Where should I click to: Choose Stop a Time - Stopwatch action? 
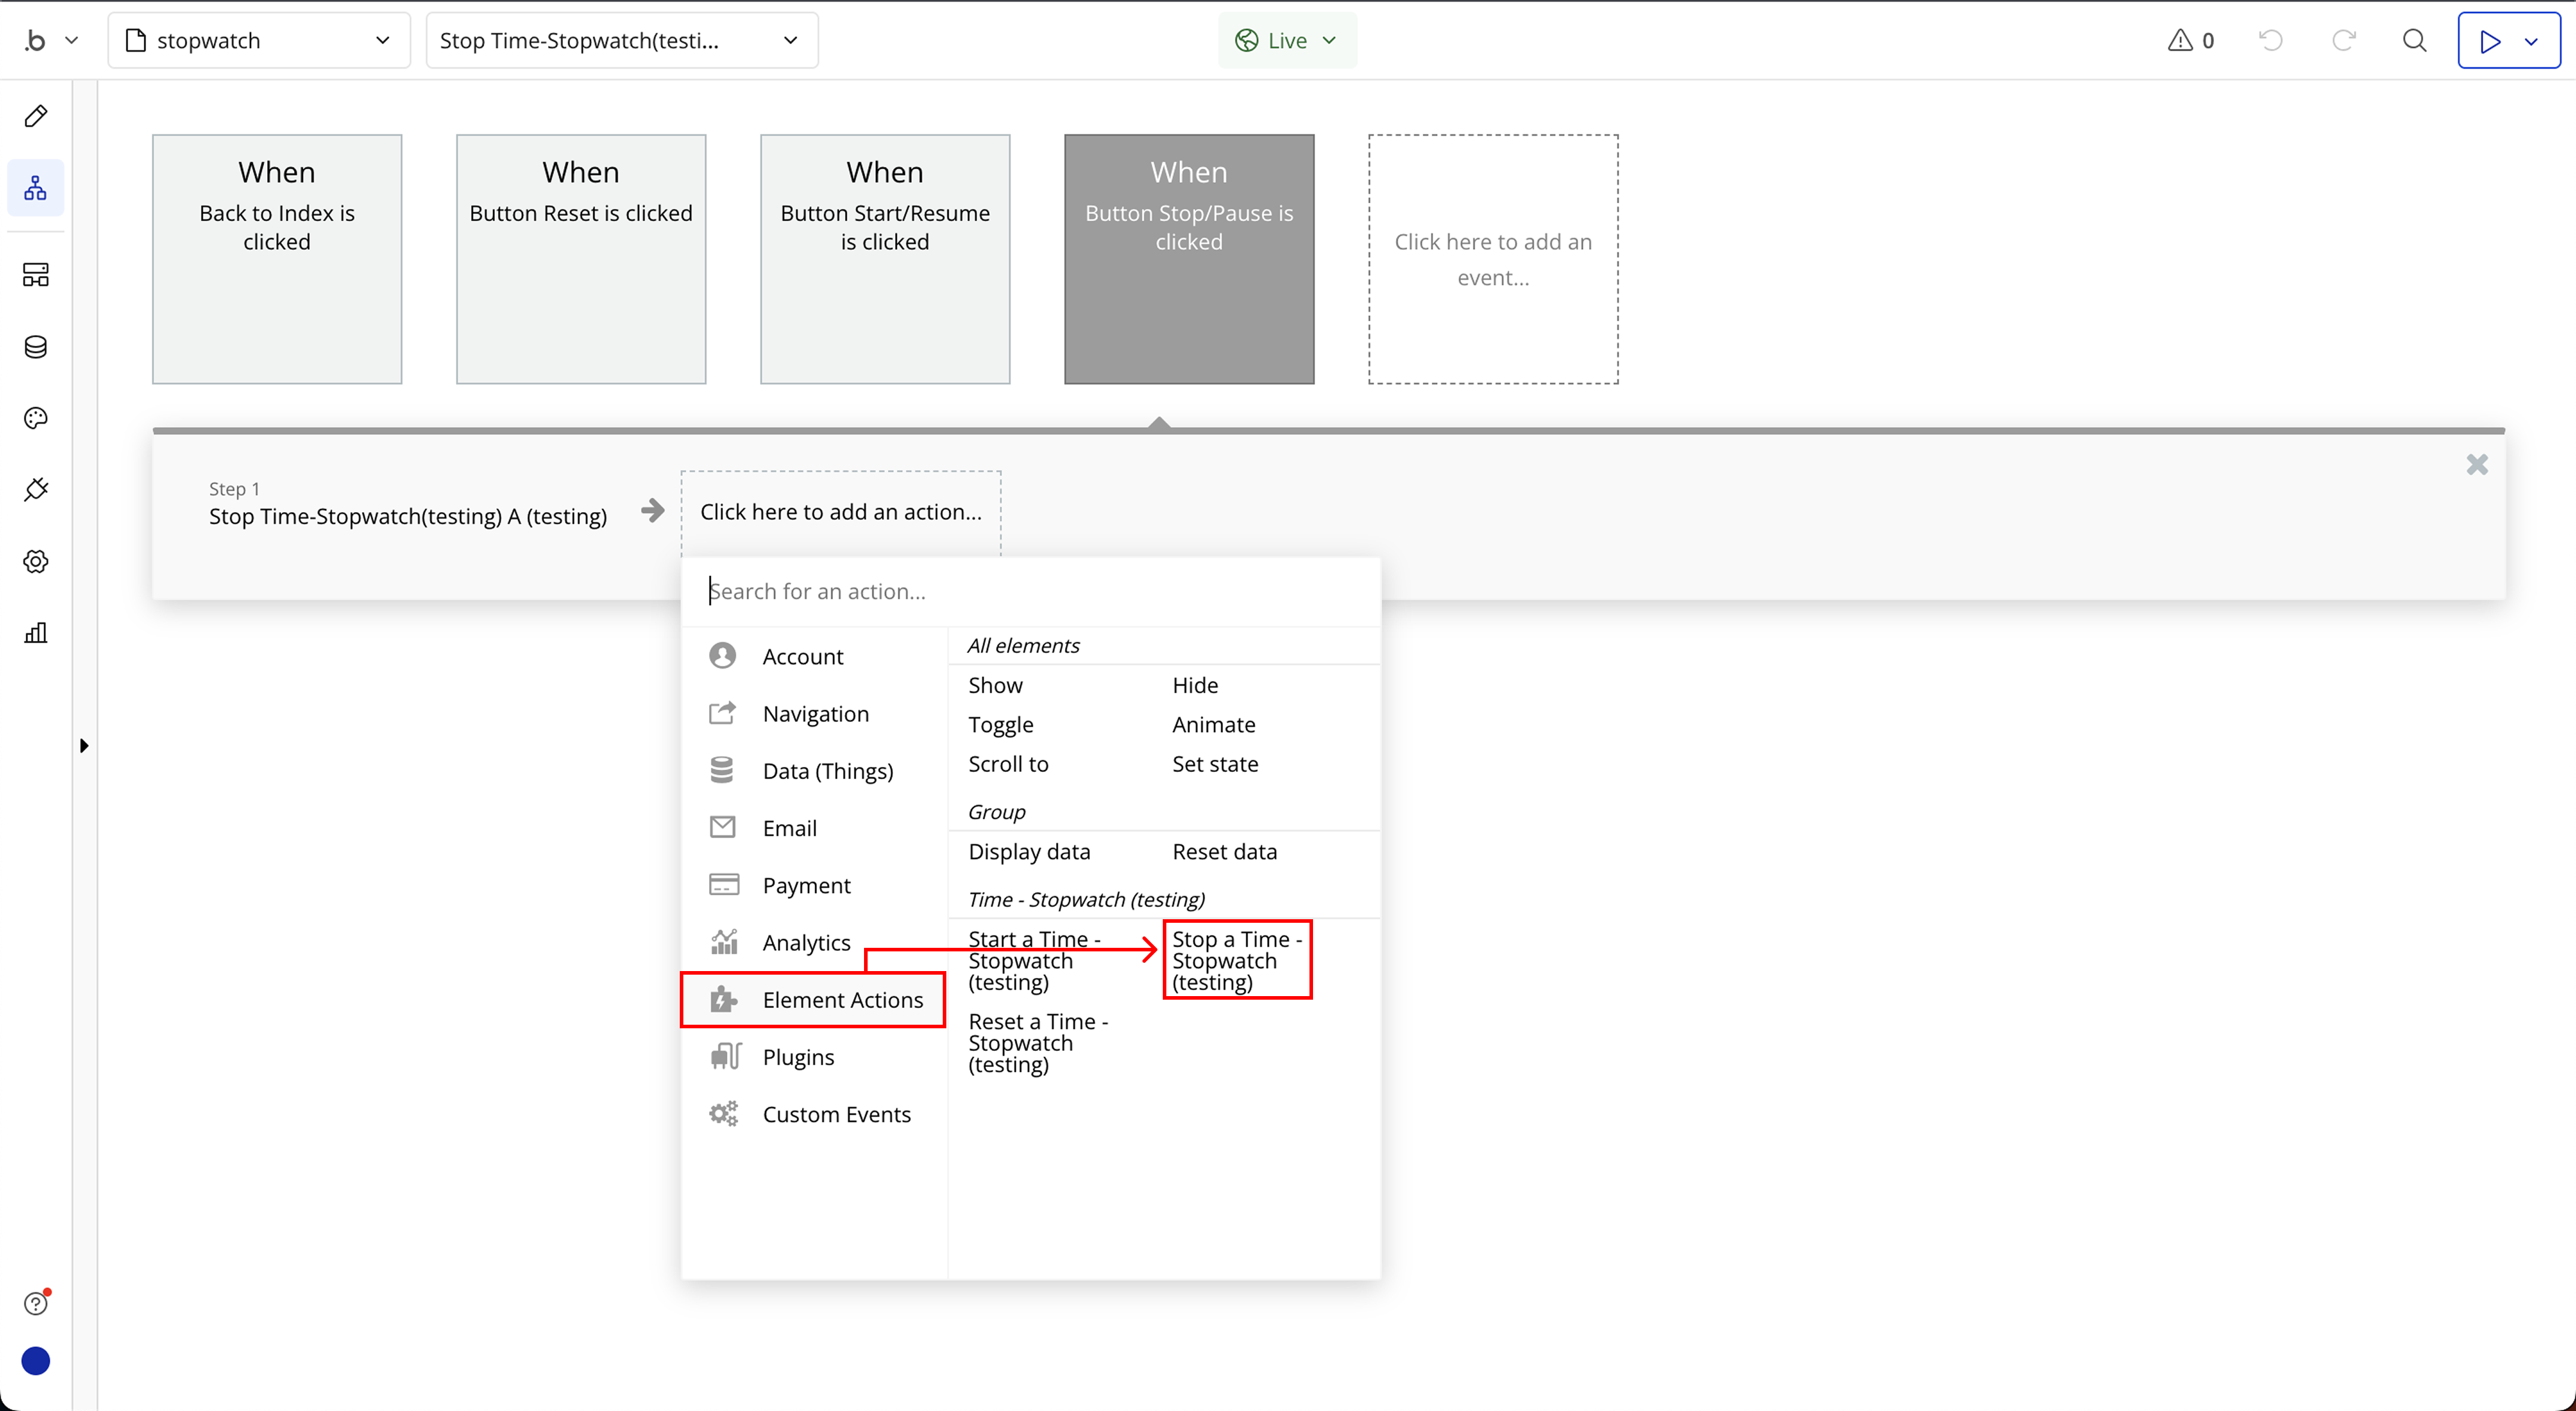(x=1236, y=960)
